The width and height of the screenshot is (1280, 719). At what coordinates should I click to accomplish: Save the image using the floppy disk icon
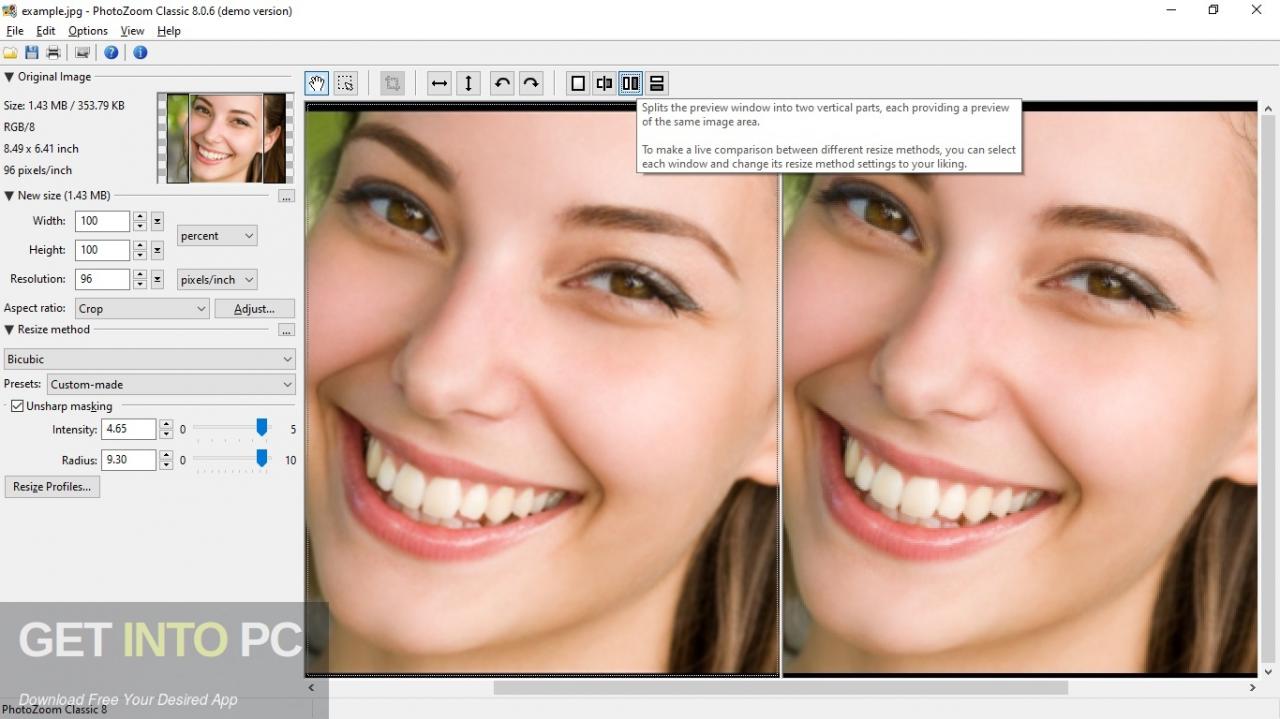(32, 52)
